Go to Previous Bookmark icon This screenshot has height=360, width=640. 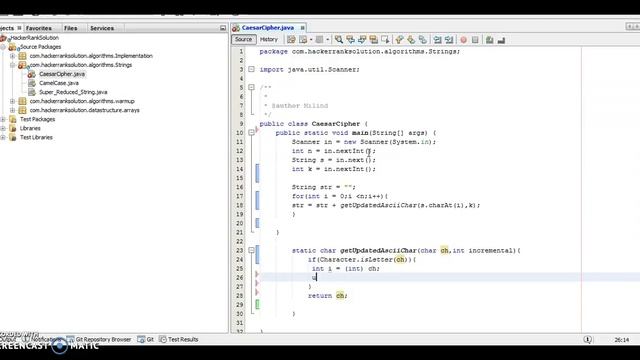399,40
